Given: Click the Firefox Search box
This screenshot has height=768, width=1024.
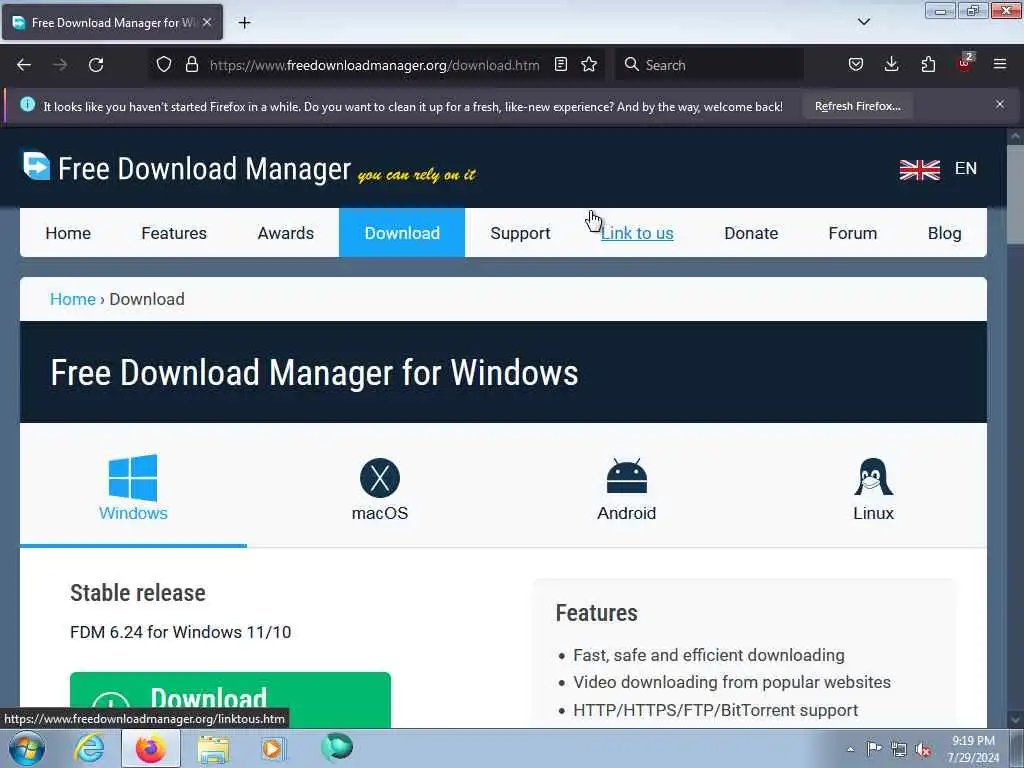Looking at the screenshot, I should (x=710, y=65).
